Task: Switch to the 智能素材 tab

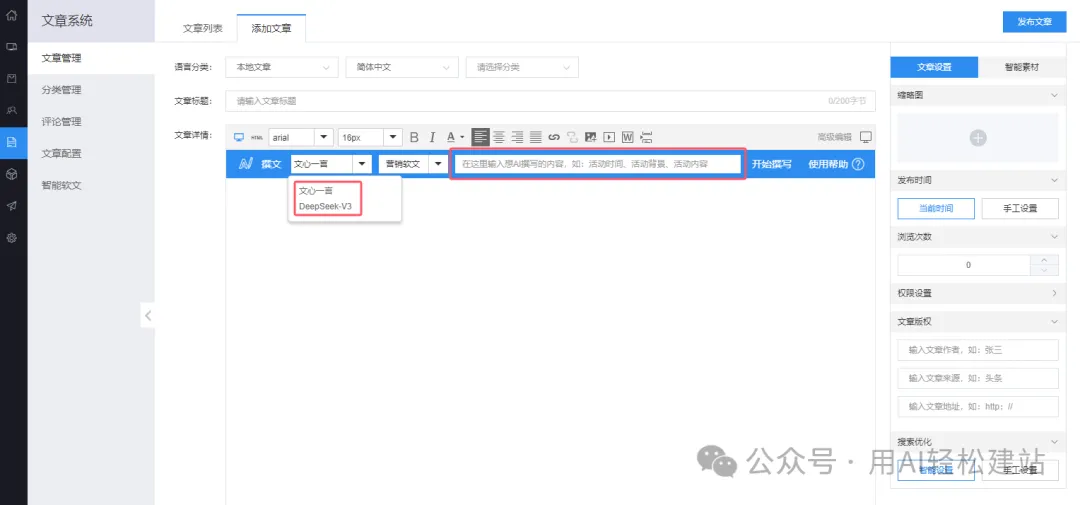Action: pos(1021,68)
